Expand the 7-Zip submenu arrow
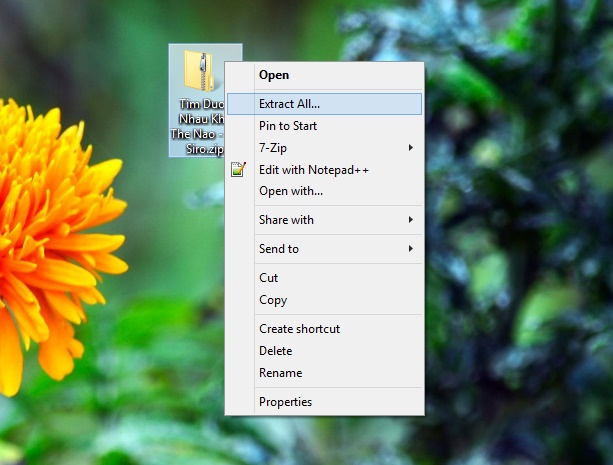The image size is (613, 465). 411,148
